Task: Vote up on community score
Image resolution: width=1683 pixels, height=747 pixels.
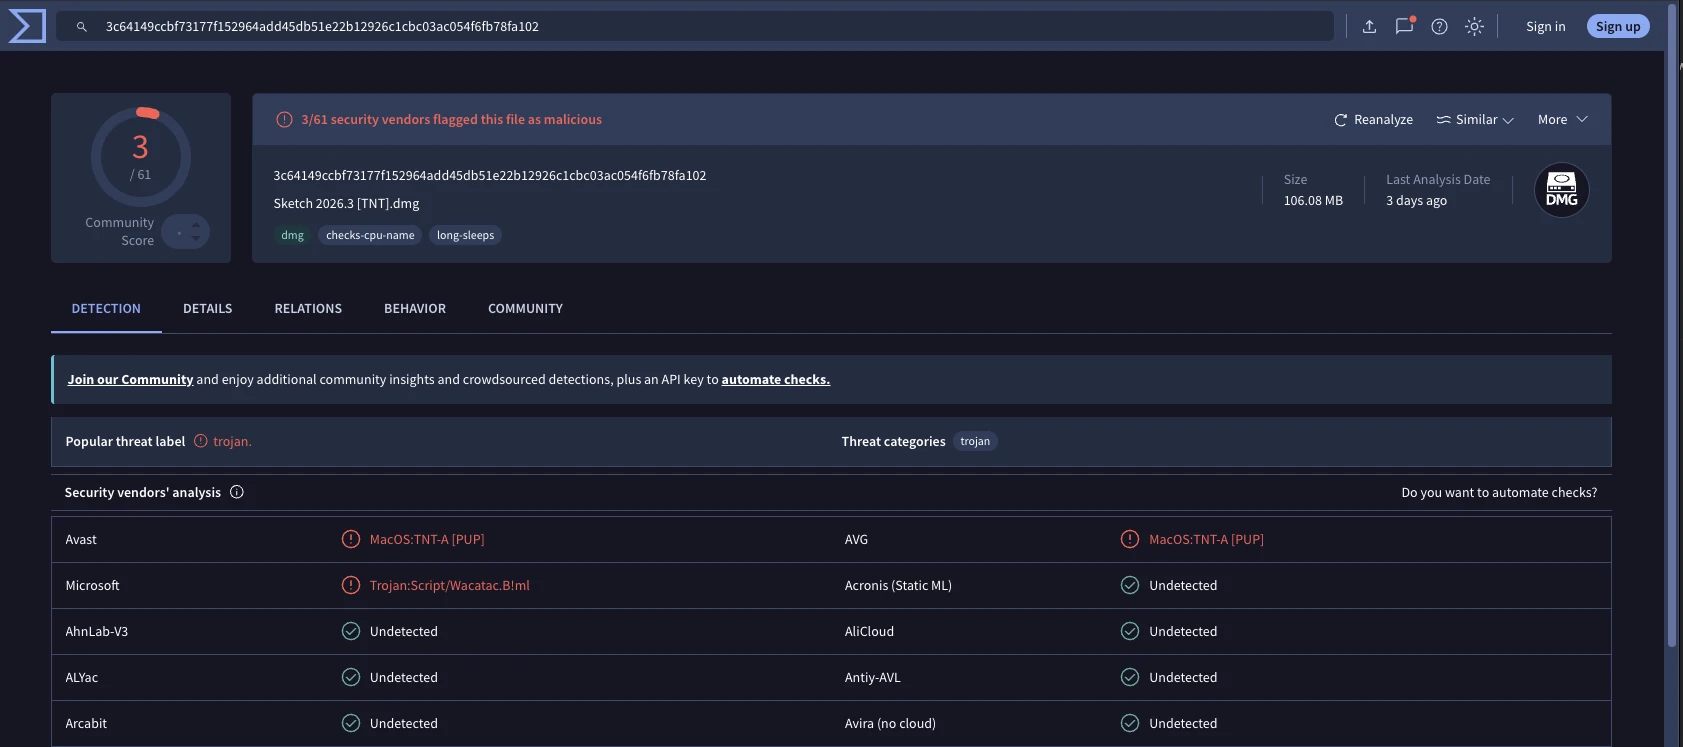Action: pyautogui.click(x=196, y=226)
